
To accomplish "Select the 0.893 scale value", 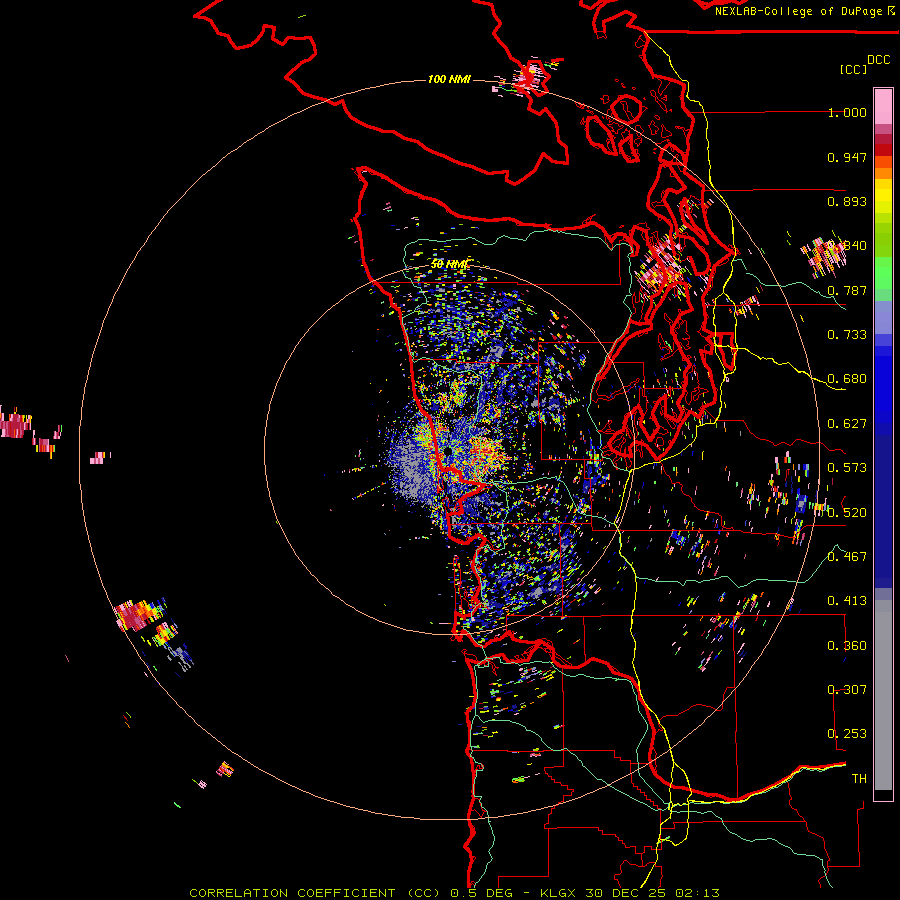I will (x=847, y=201).
